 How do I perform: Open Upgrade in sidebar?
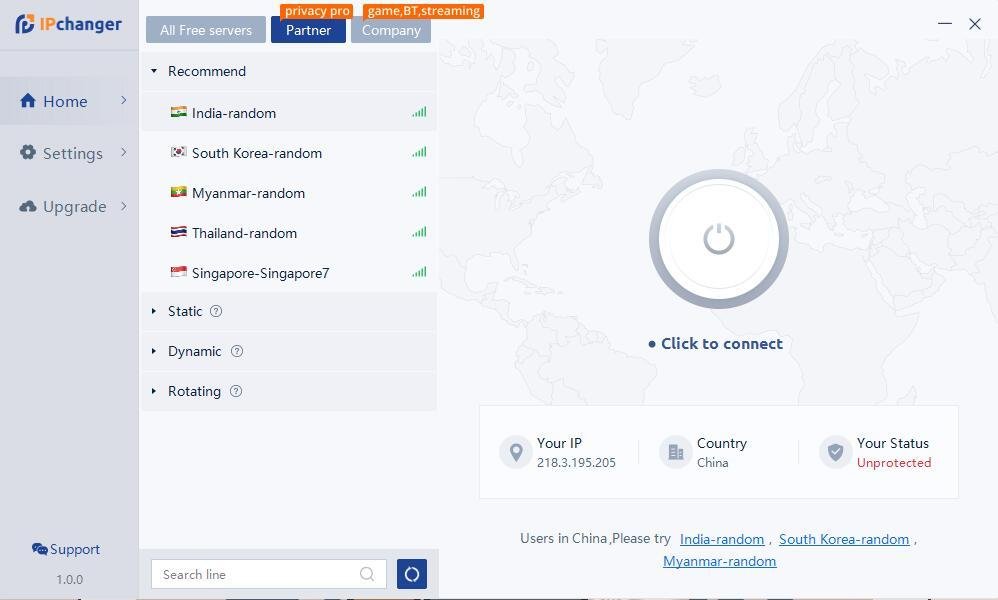[x=69, y=206]
